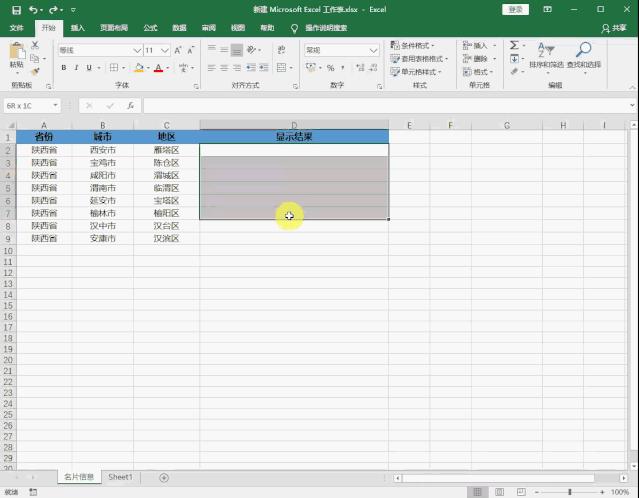Click the Accounting currency format icon
639x498 pixels.
[311, 68]
